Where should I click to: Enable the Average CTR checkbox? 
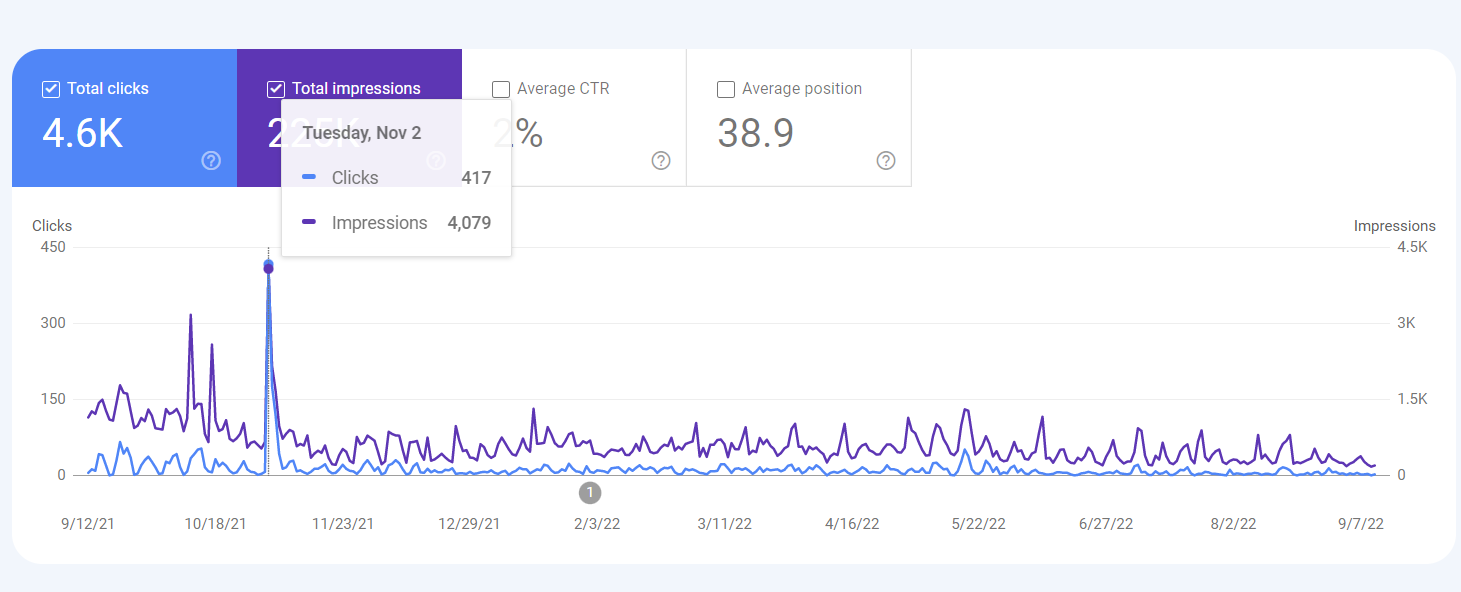500,89
